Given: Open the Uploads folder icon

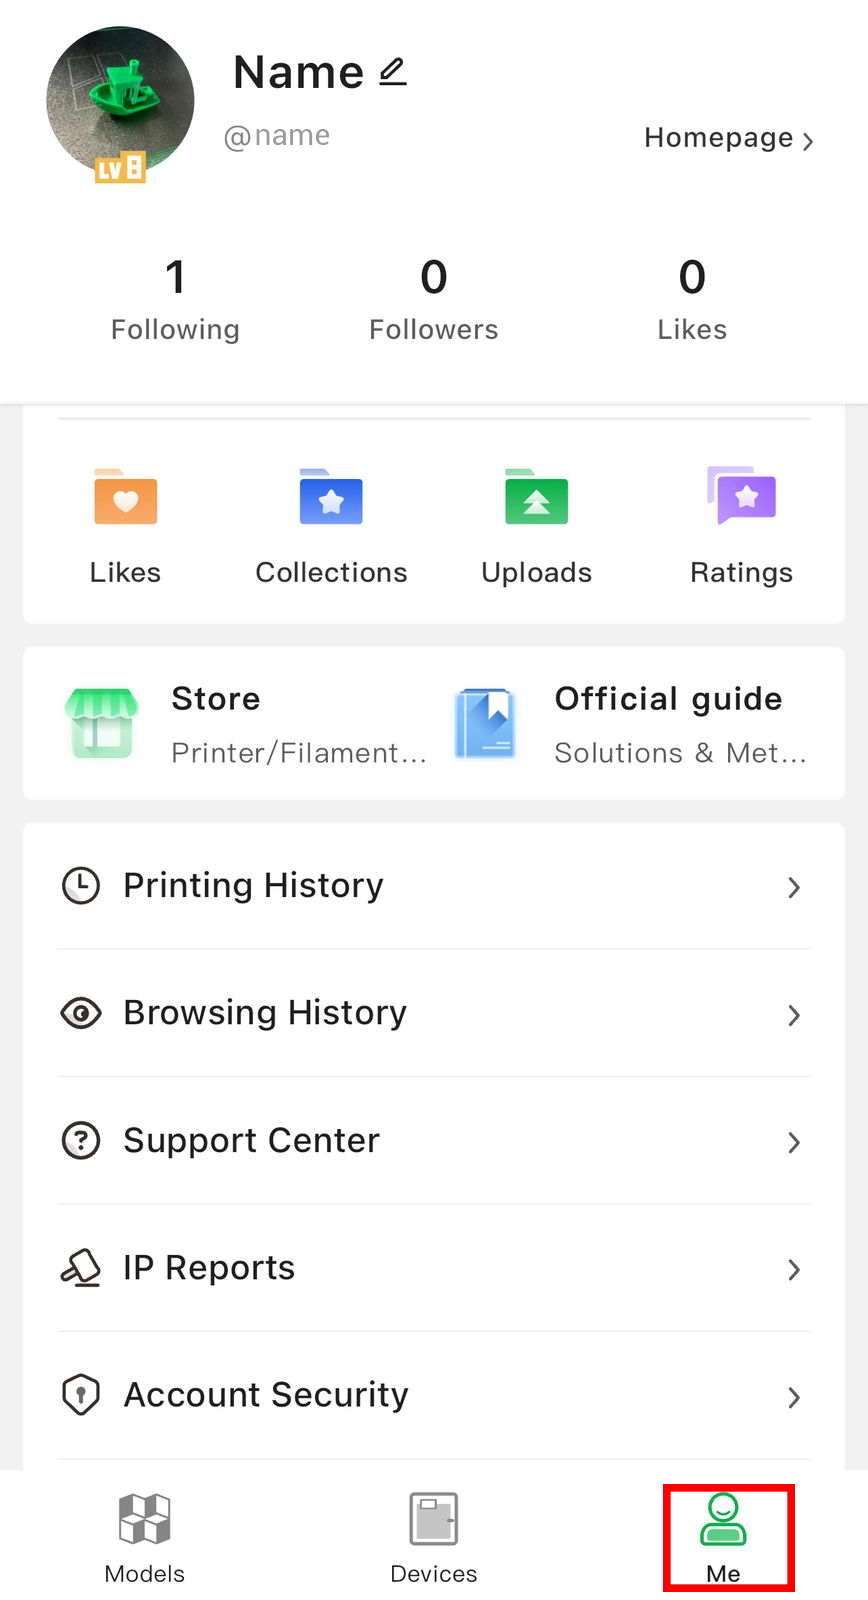Looking at the screenshot, I should [x=536, y=497].
